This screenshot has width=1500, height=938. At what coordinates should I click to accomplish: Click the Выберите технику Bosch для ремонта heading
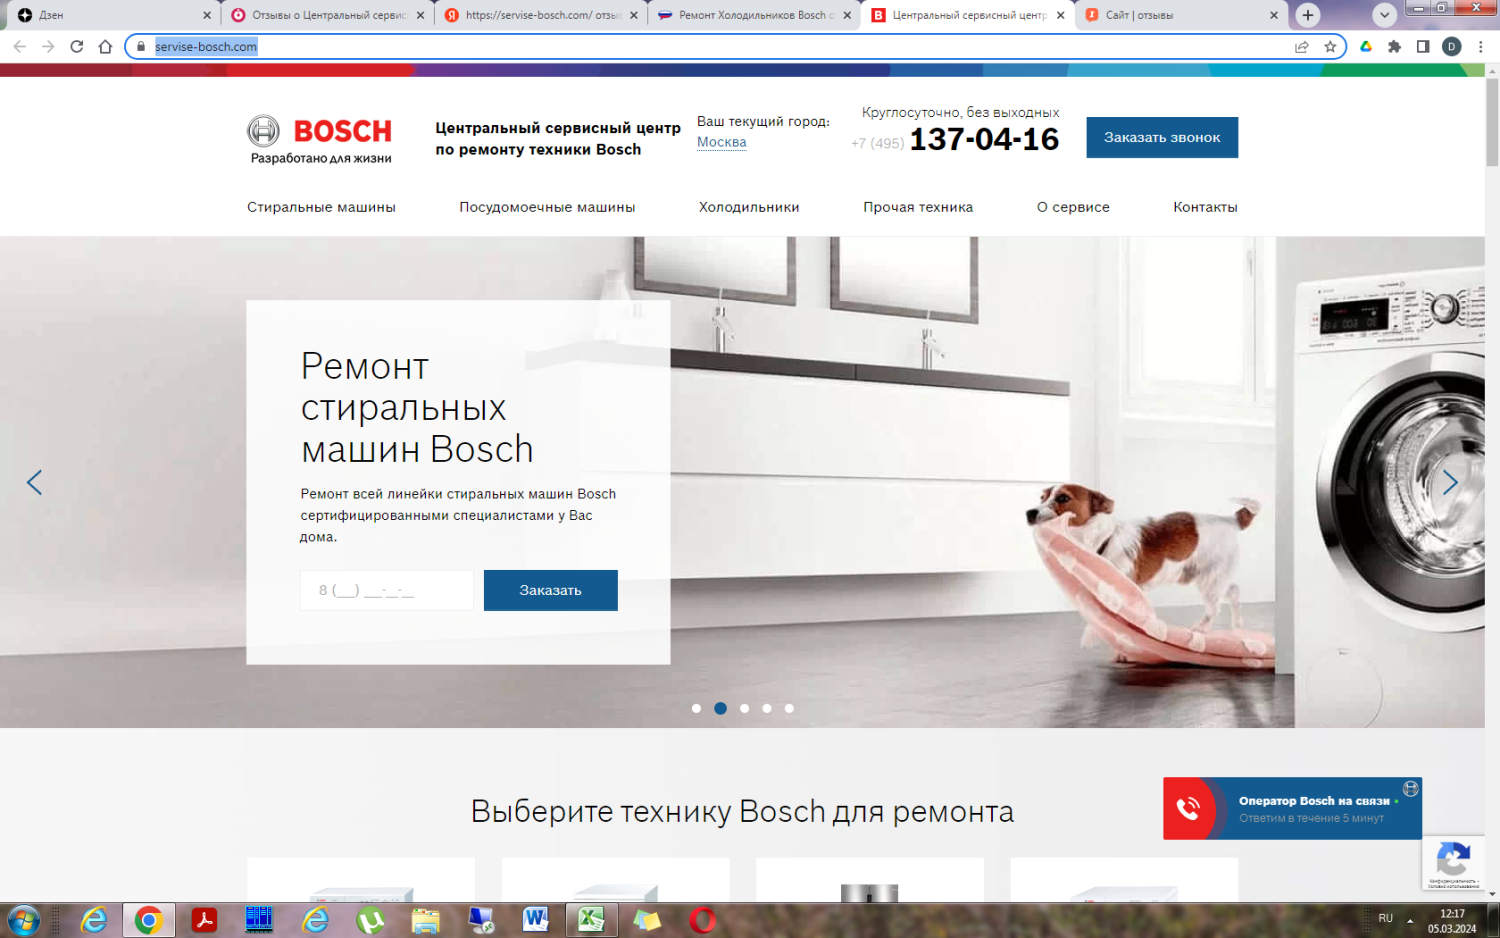[742, 811]
